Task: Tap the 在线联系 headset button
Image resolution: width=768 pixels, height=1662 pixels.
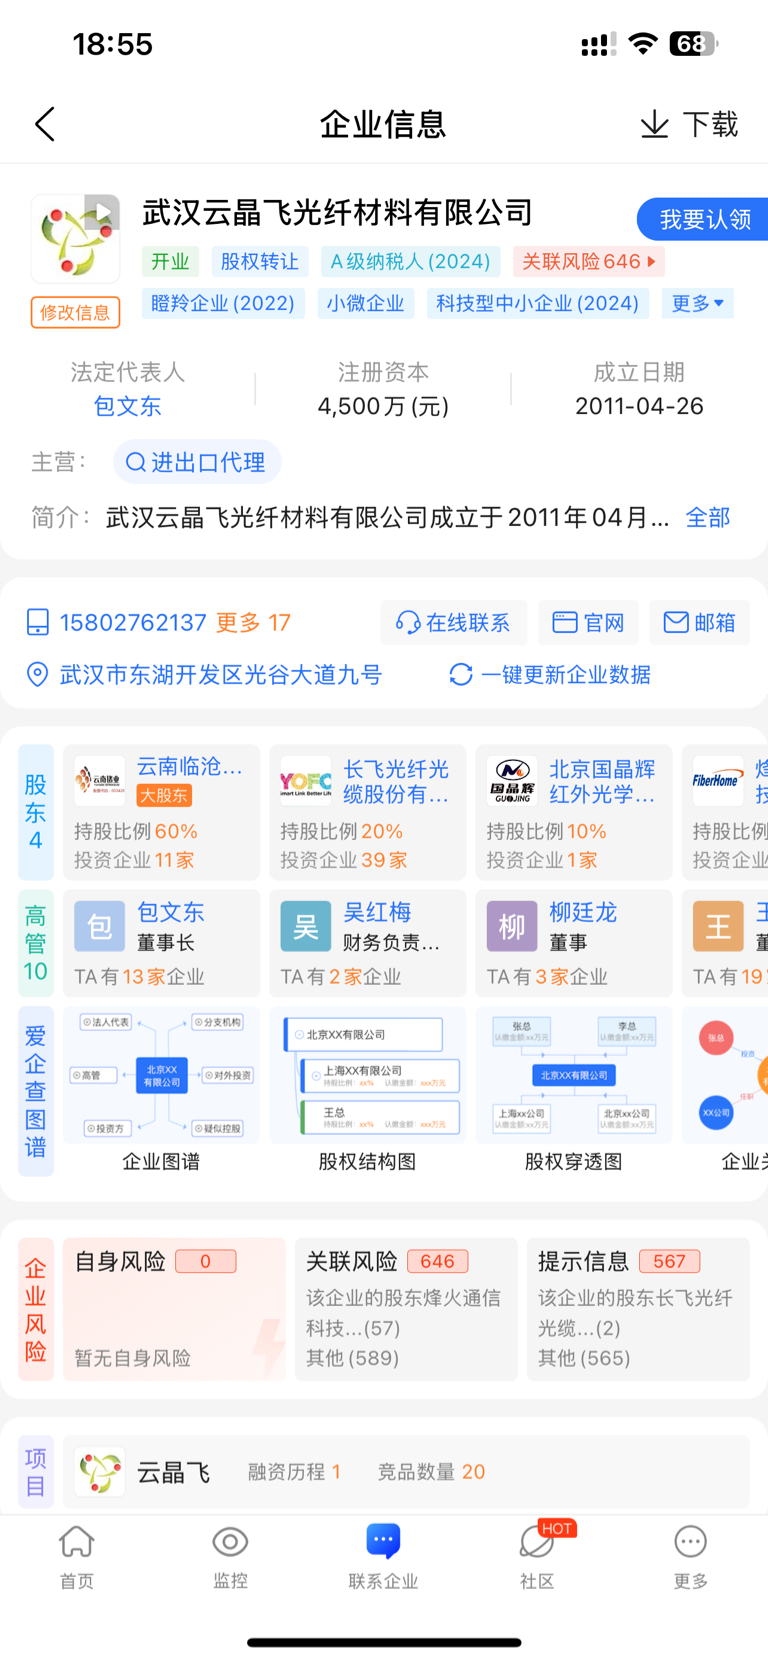Action: pos(453,623)
